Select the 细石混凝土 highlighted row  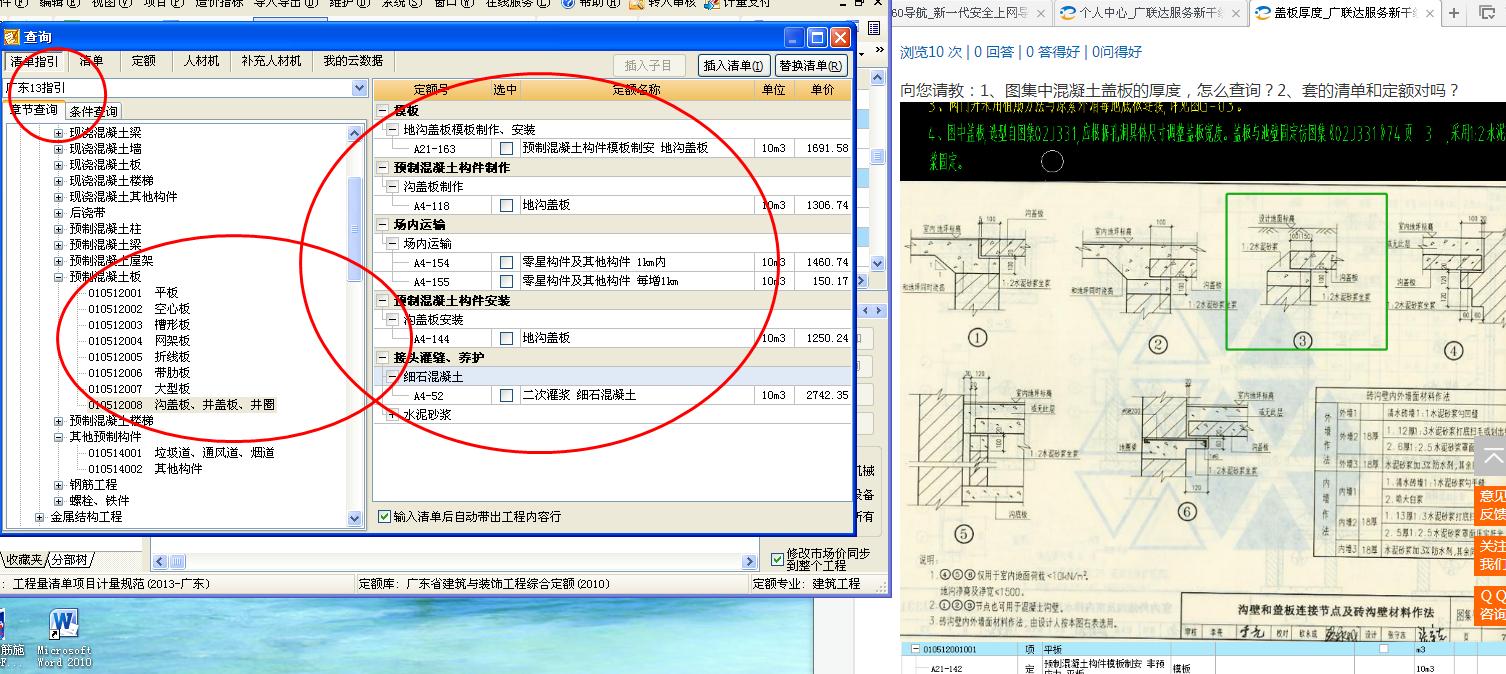[613, 377]
